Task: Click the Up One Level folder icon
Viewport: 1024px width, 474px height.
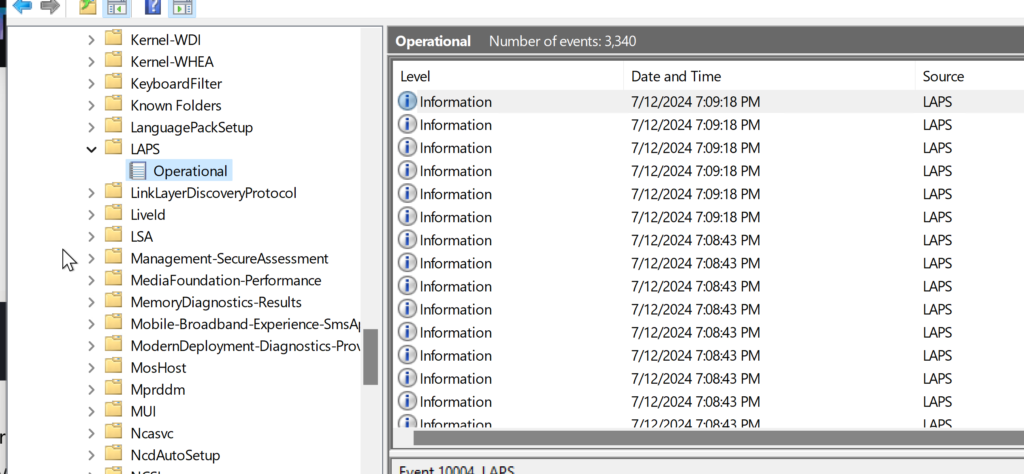Action: 88,7
